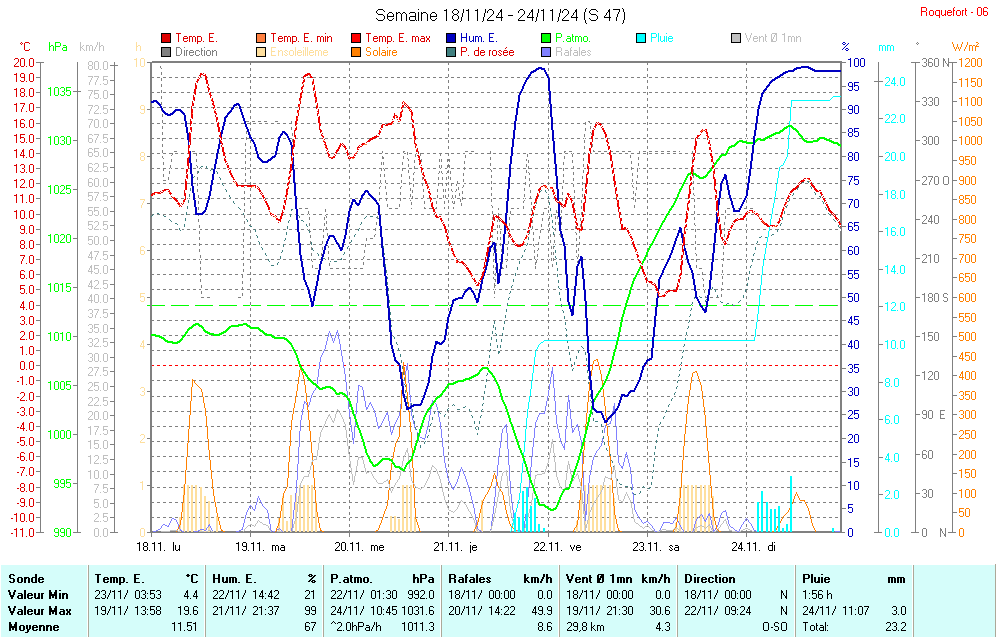This screenshot has height=637, width=996.
Task: Select the Rafales legend label
Action: point(573,52)
